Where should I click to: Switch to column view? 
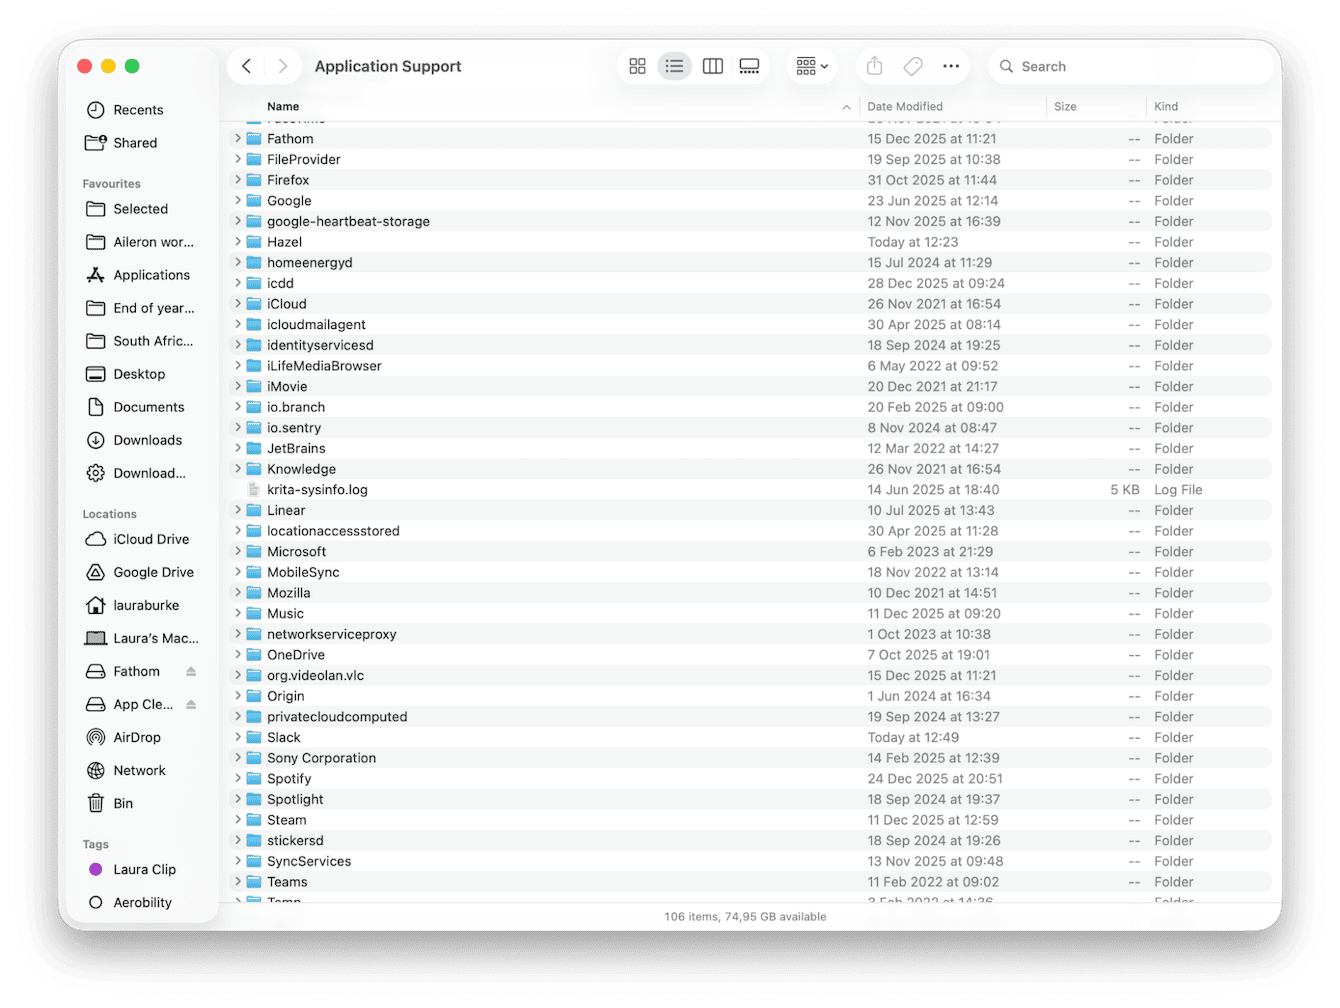point(712,65)
